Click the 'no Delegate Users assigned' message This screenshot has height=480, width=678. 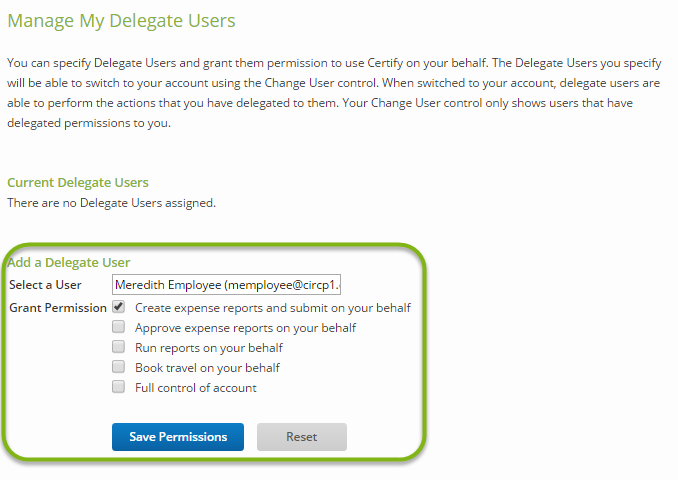(111, 203)
